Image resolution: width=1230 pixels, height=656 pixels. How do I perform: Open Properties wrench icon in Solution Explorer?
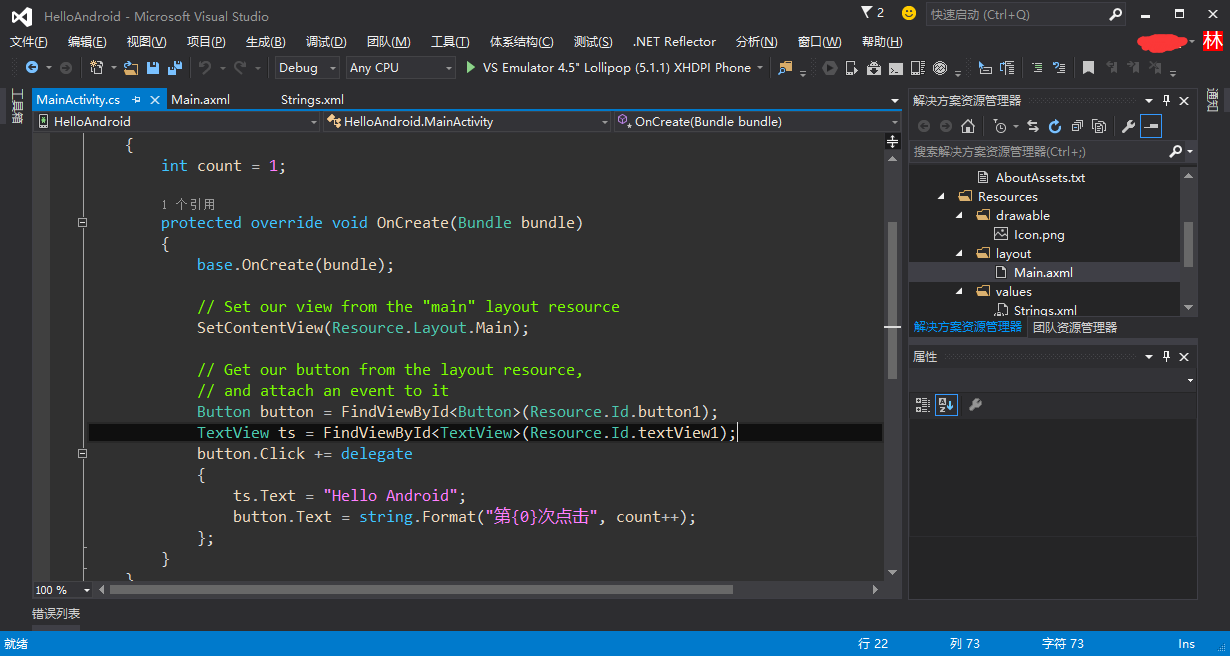pyautogui.click(x=1128, y=126)
